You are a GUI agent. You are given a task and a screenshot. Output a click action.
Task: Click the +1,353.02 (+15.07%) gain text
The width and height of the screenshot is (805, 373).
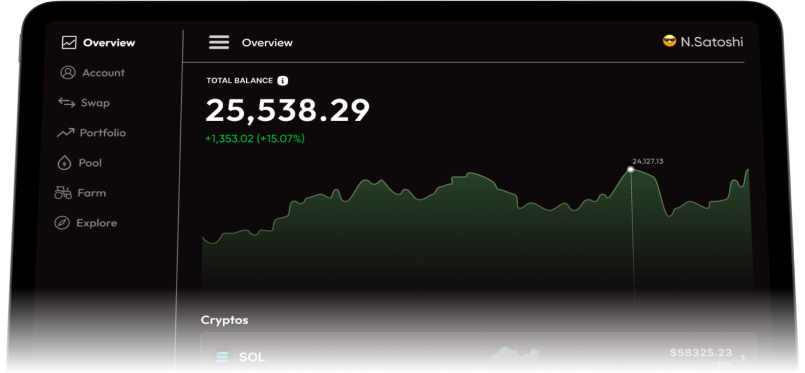click(255, 139)
